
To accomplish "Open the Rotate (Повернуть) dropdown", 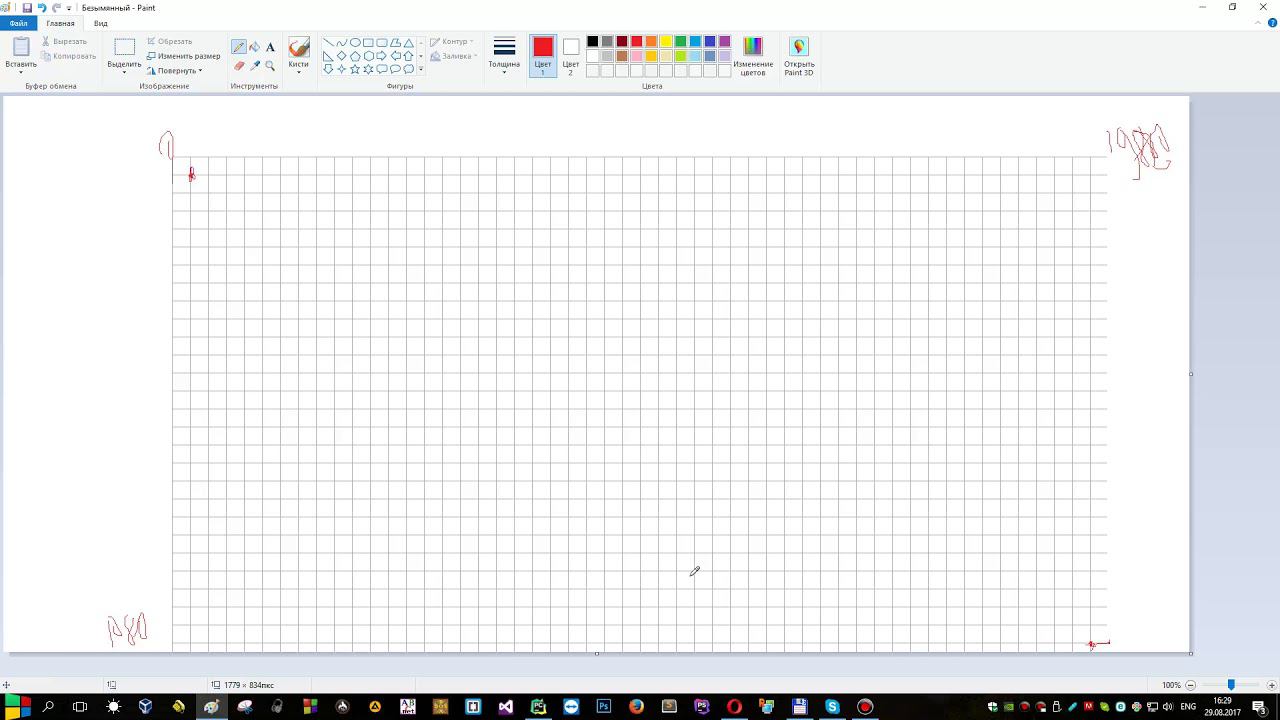I will coord(174,70).
